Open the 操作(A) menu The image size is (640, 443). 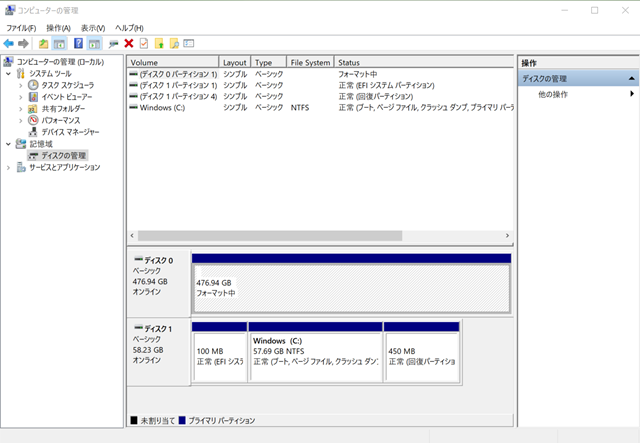(58, 28)
